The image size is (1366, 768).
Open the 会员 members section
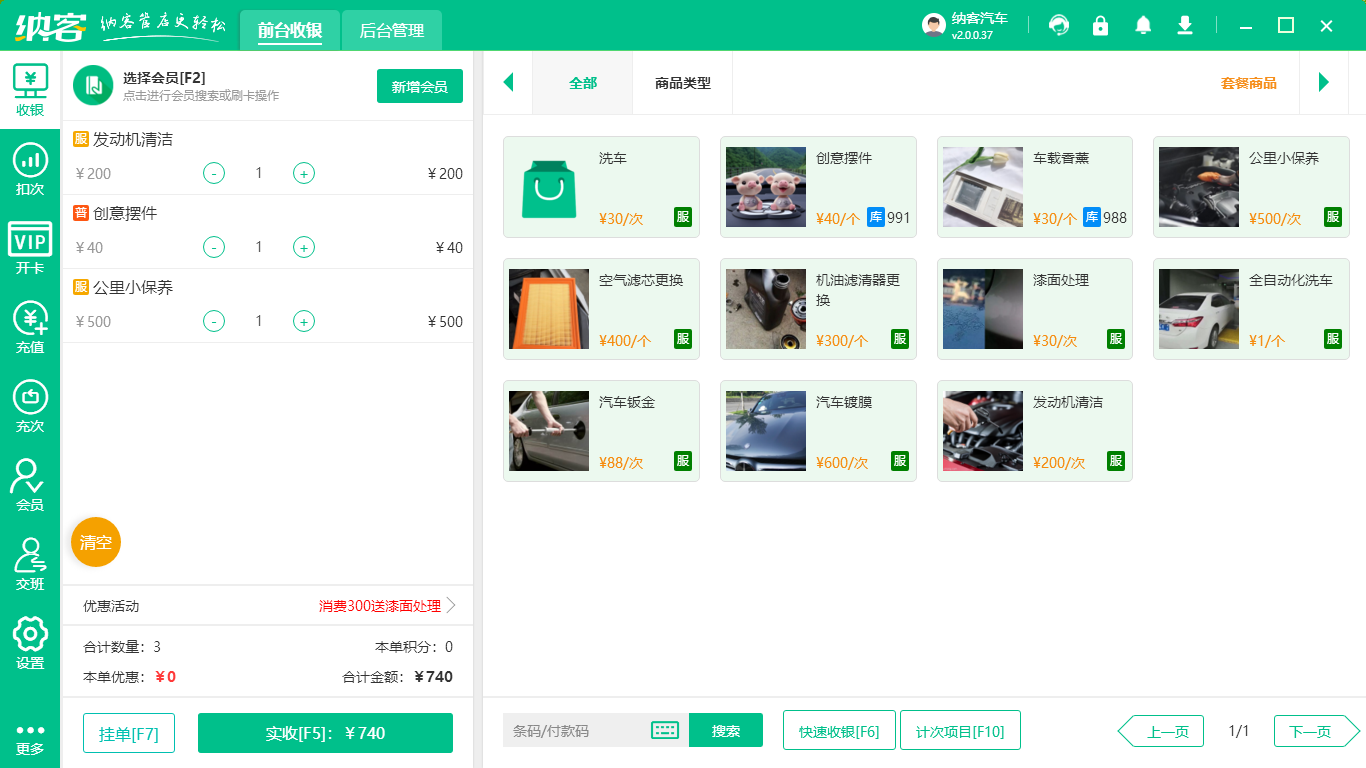coord(30,487)
